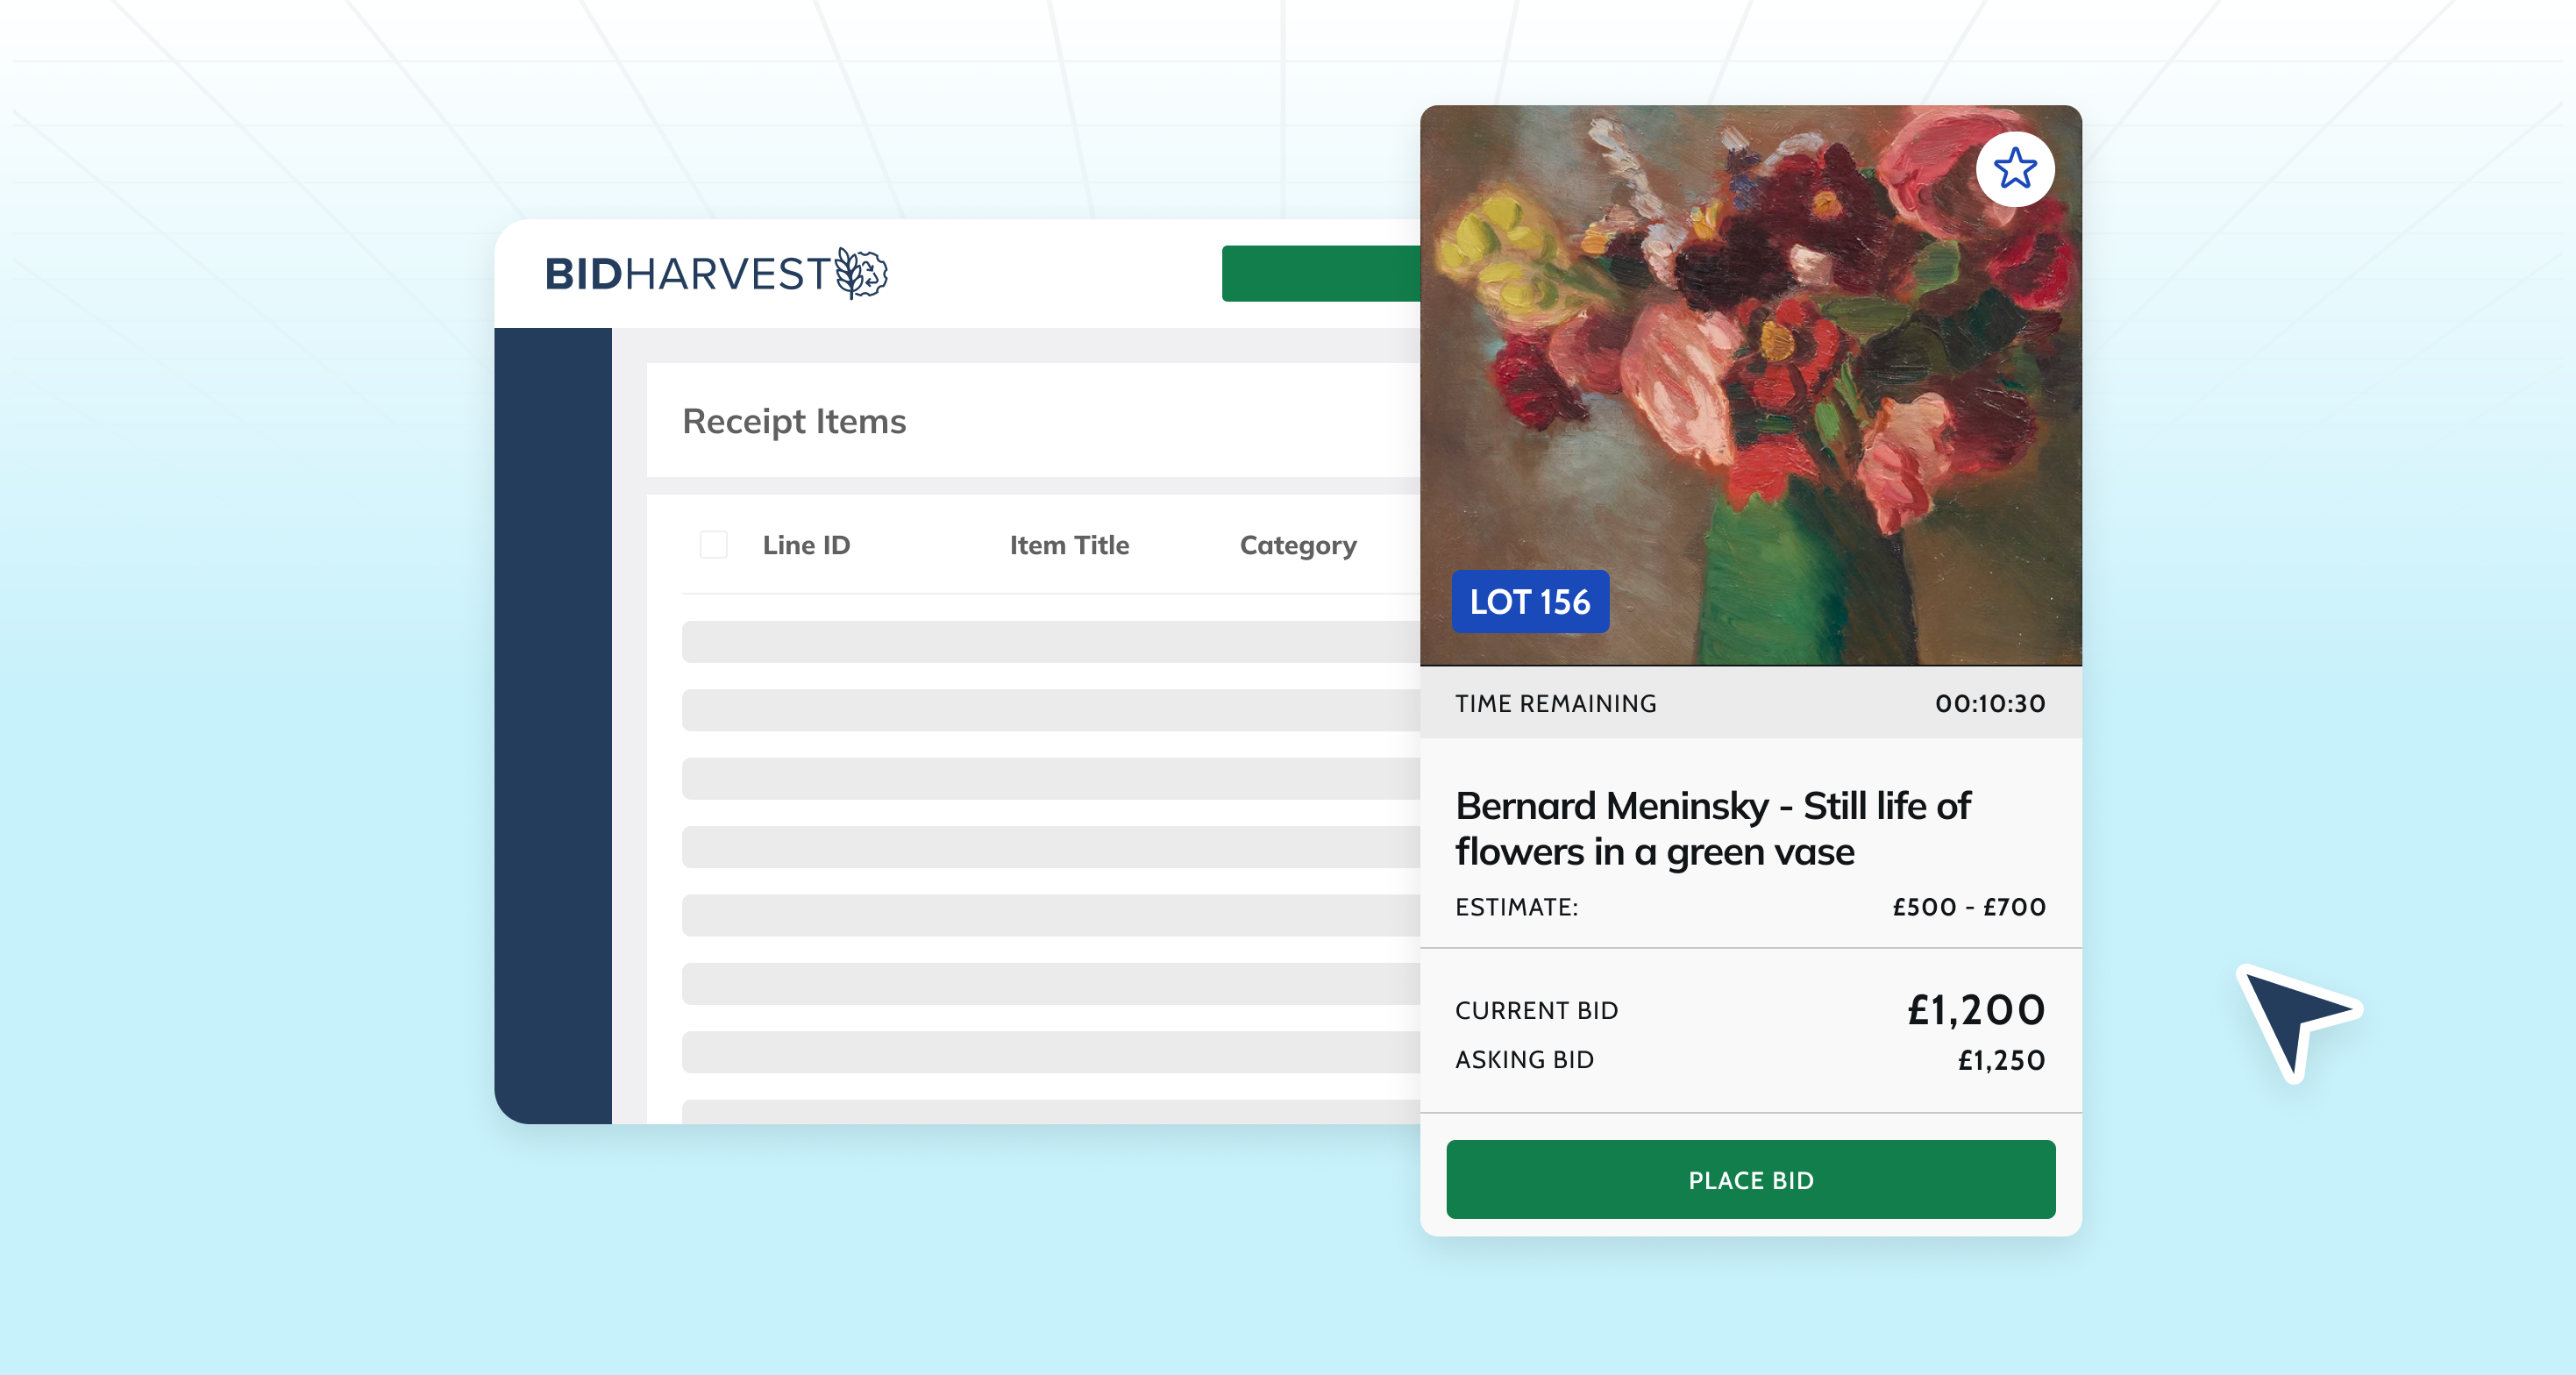Click the Receipt Items heading
The width and height of the screenshot is (2576, 1375).
point(794,421)
